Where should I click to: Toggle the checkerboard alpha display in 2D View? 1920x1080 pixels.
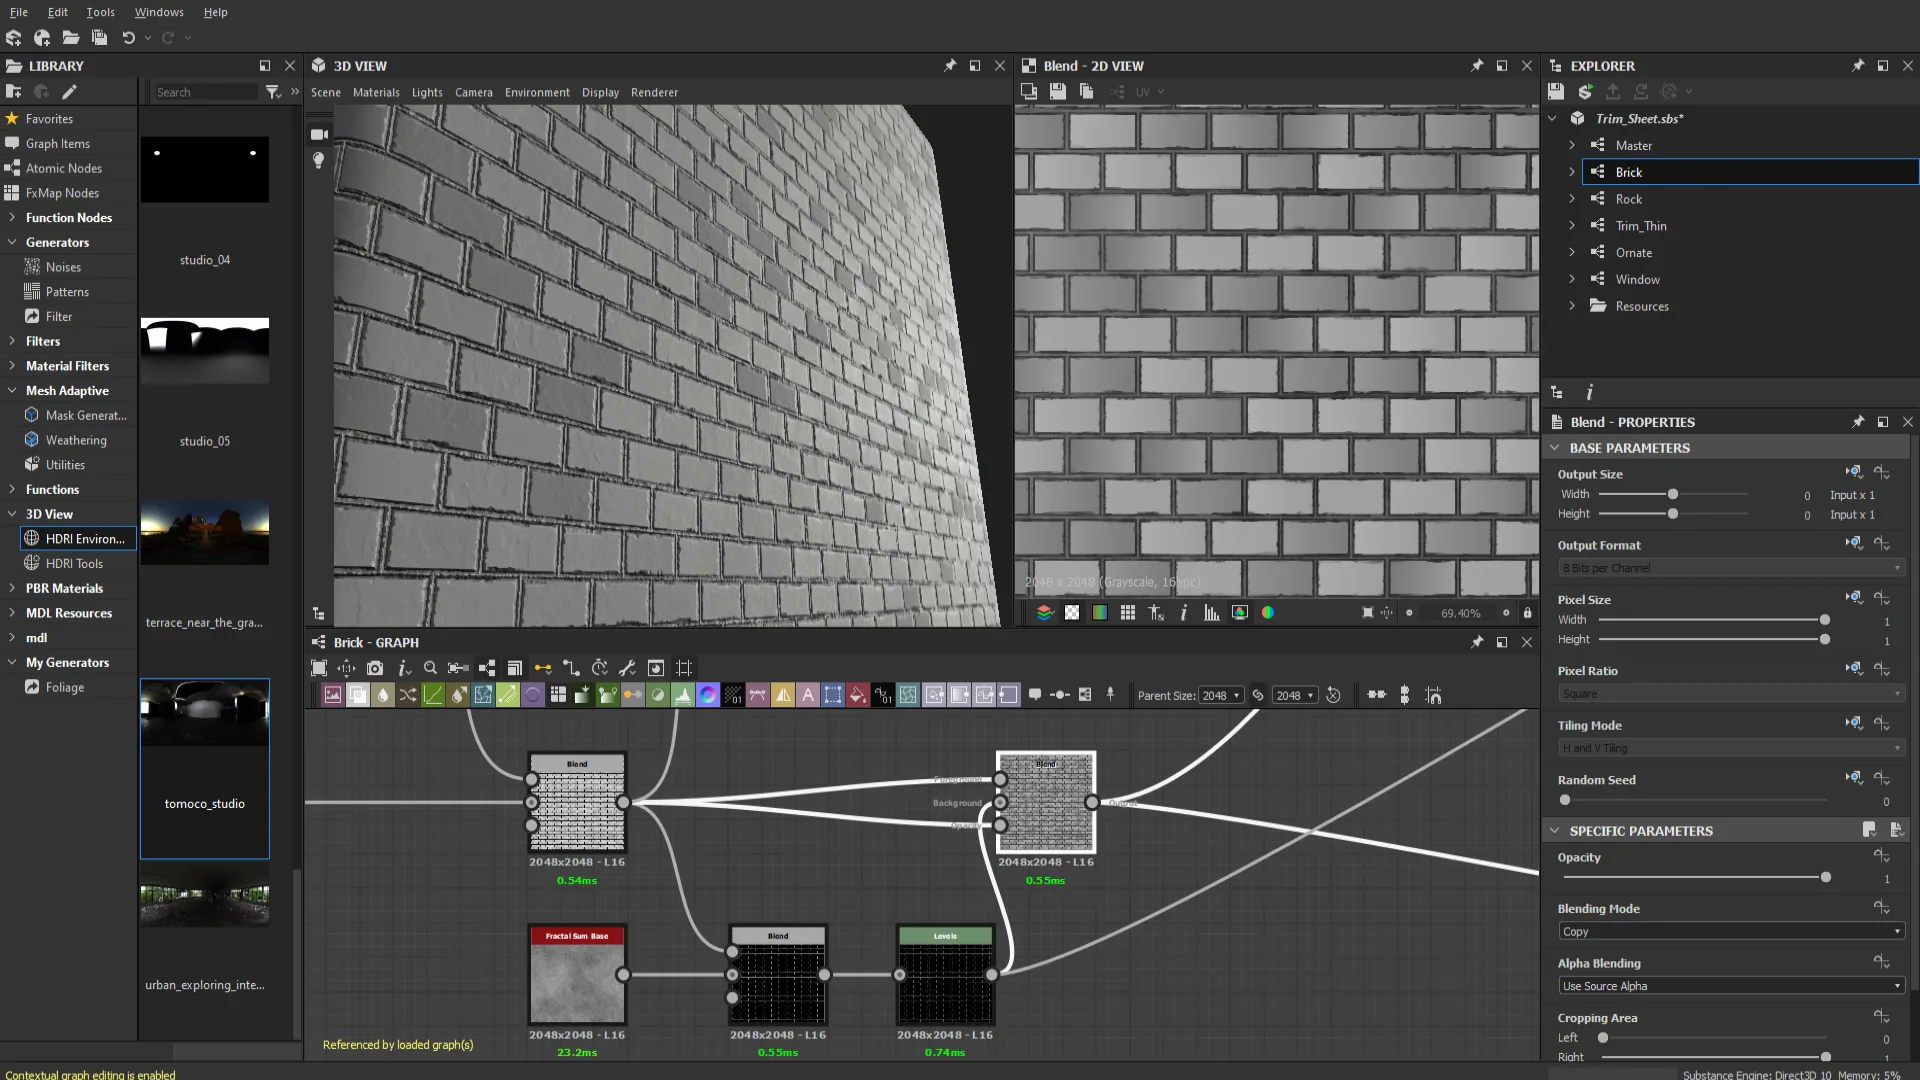1072,613
